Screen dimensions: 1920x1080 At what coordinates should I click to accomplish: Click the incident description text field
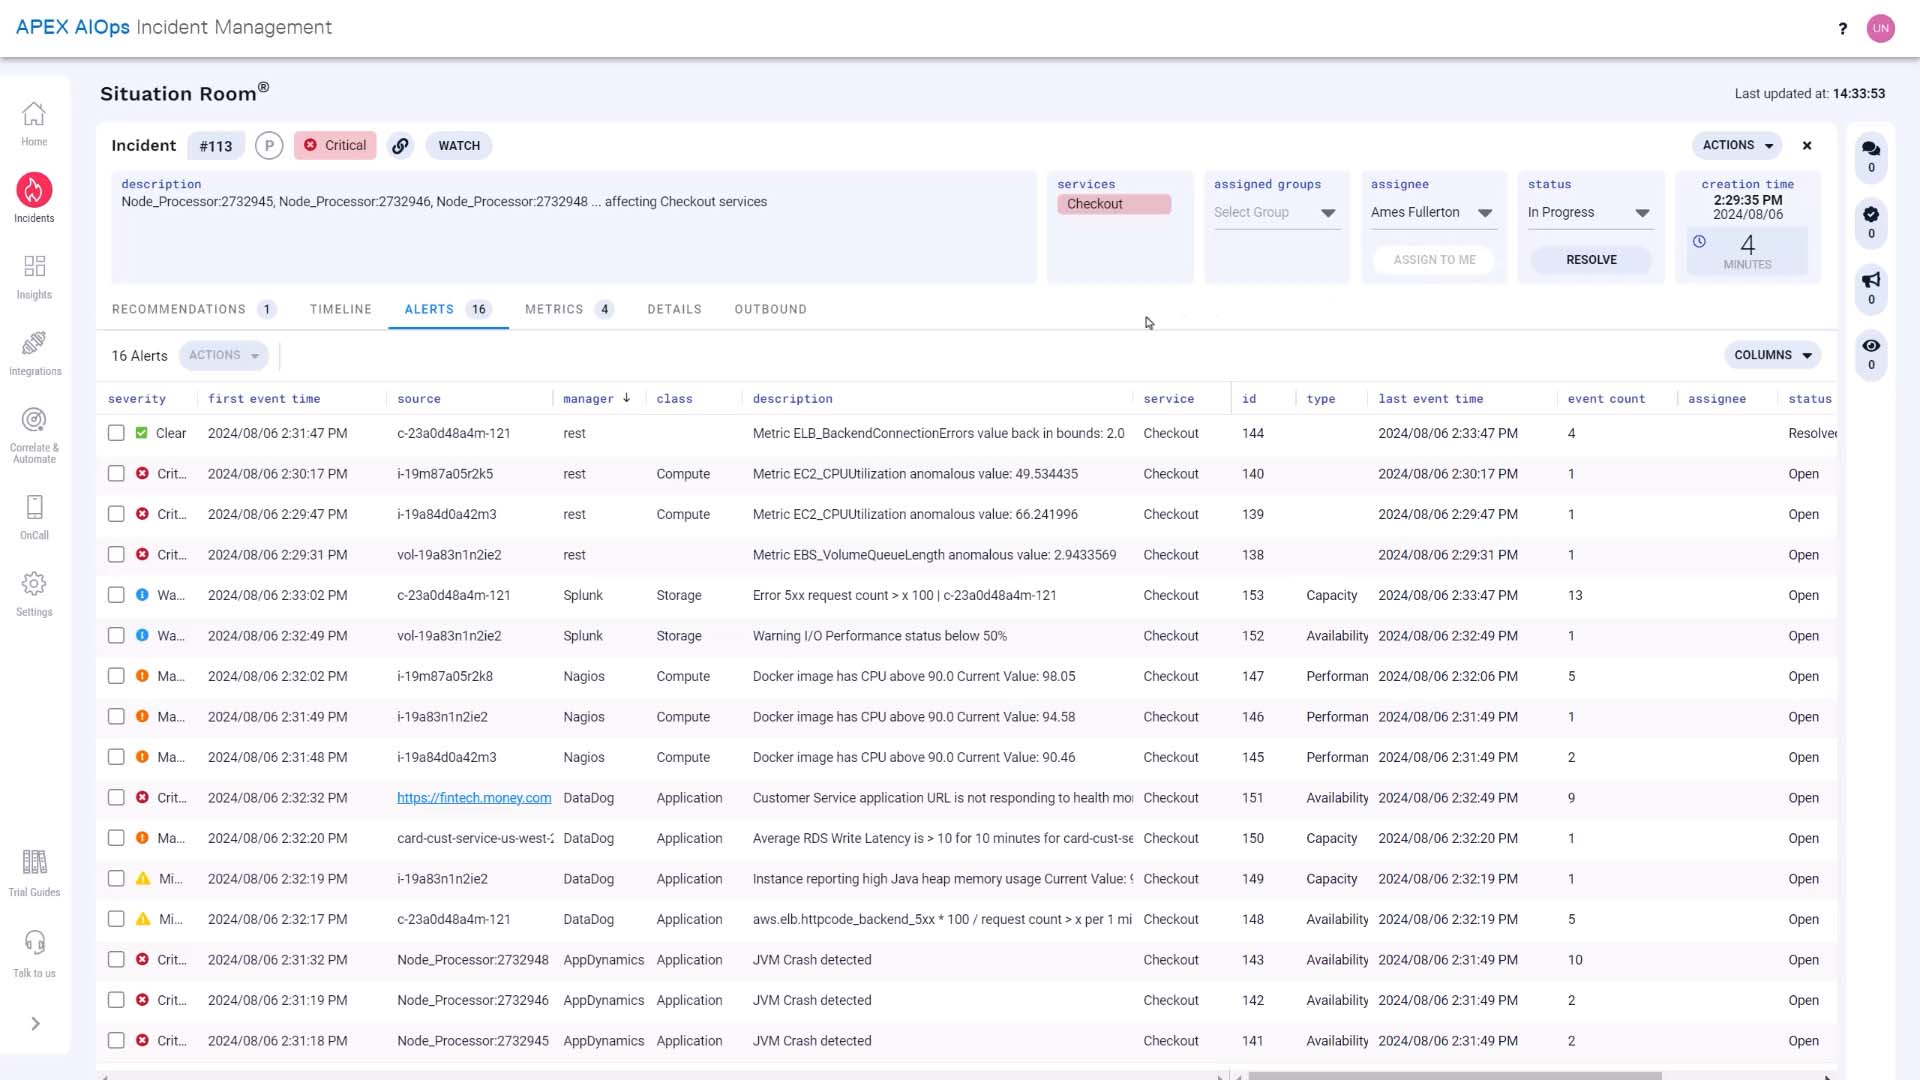pos(574,227)
